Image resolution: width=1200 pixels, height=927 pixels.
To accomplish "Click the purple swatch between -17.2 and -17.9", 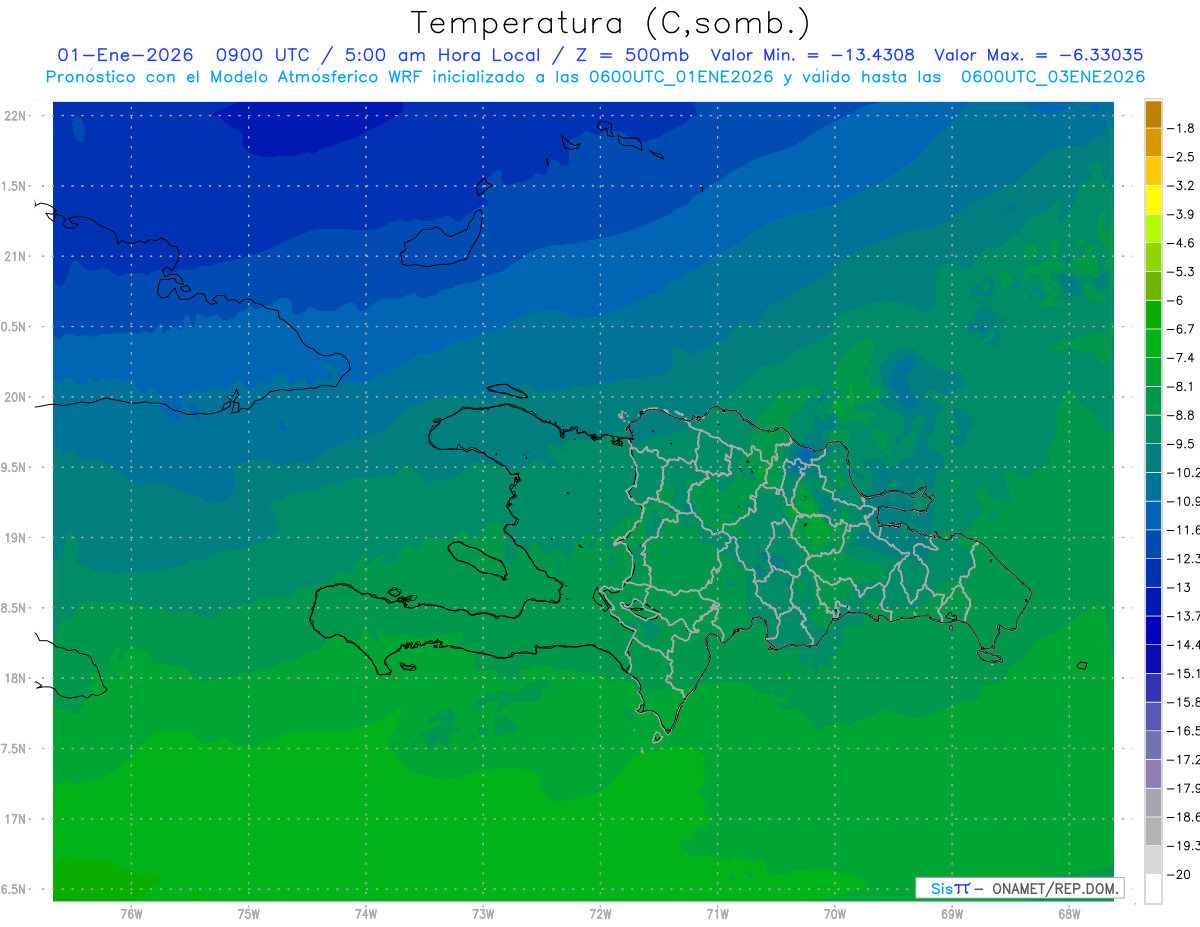I will (x=1153, y=774).
